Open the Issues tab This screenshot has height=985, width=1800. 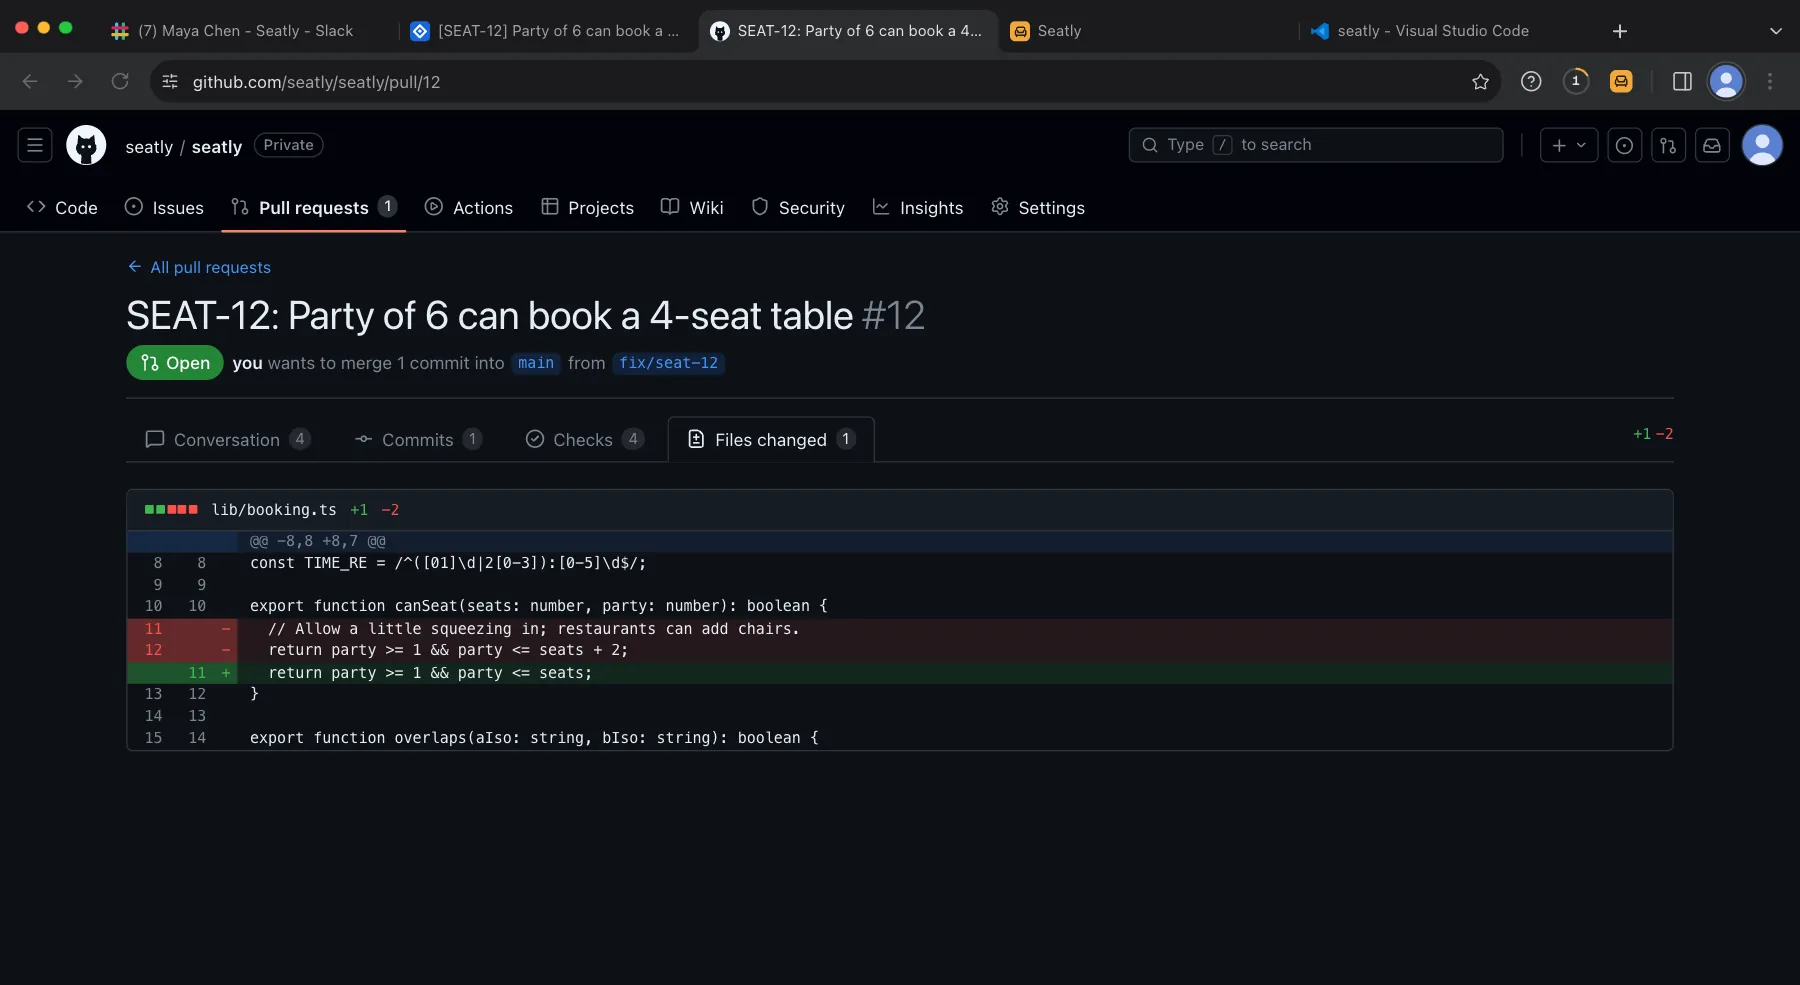pos(164,207)
